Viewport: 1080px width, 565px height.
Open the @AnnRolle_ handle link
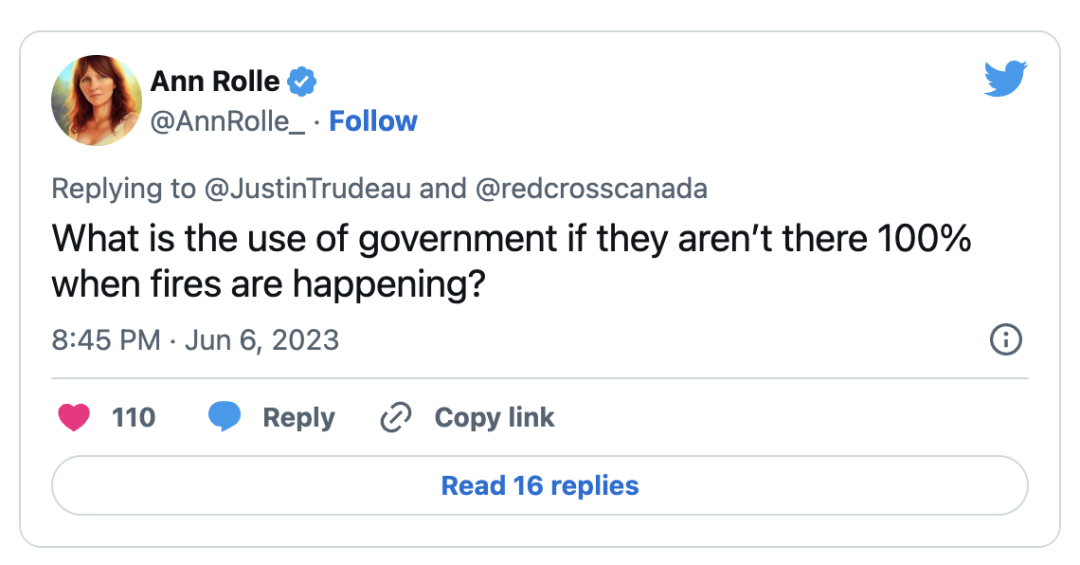click(226, 121)
